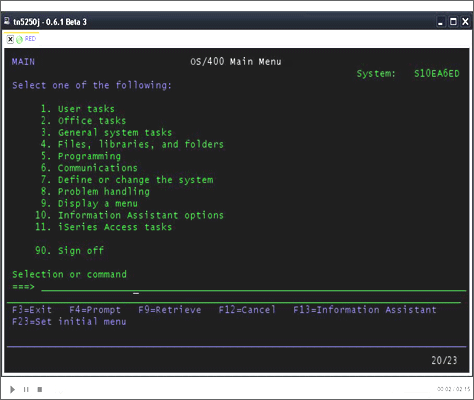Click the tn5250j title bar icon

coord(6,21)
